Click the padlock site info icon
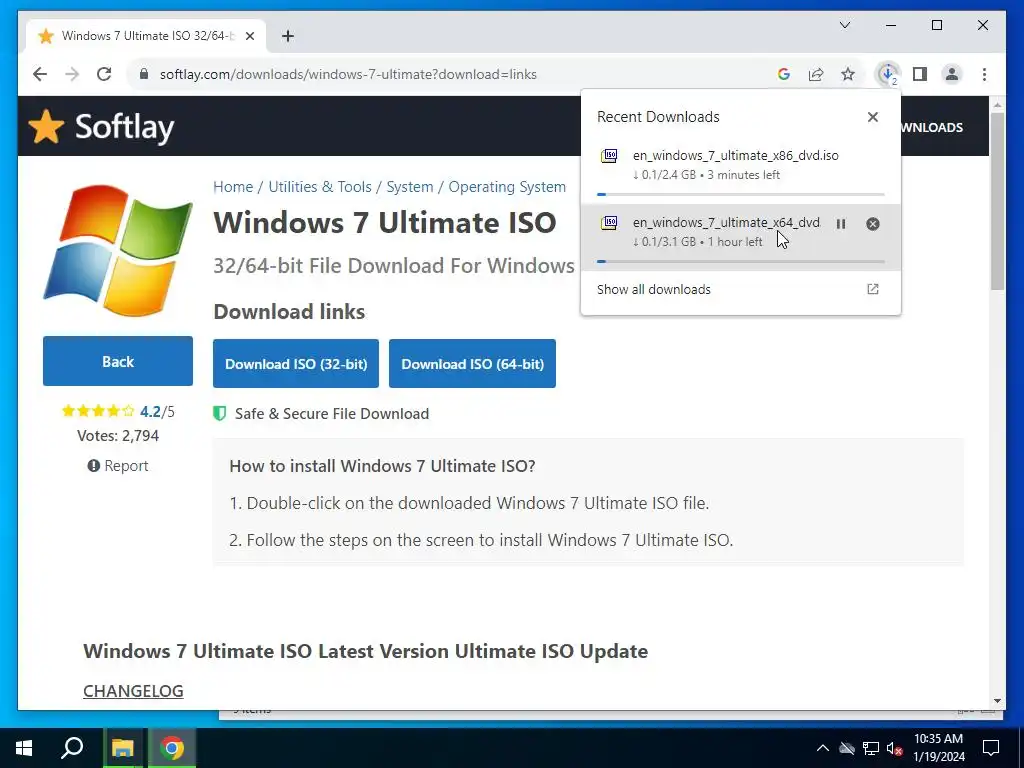1024x768 pixels. click(144, 74)
